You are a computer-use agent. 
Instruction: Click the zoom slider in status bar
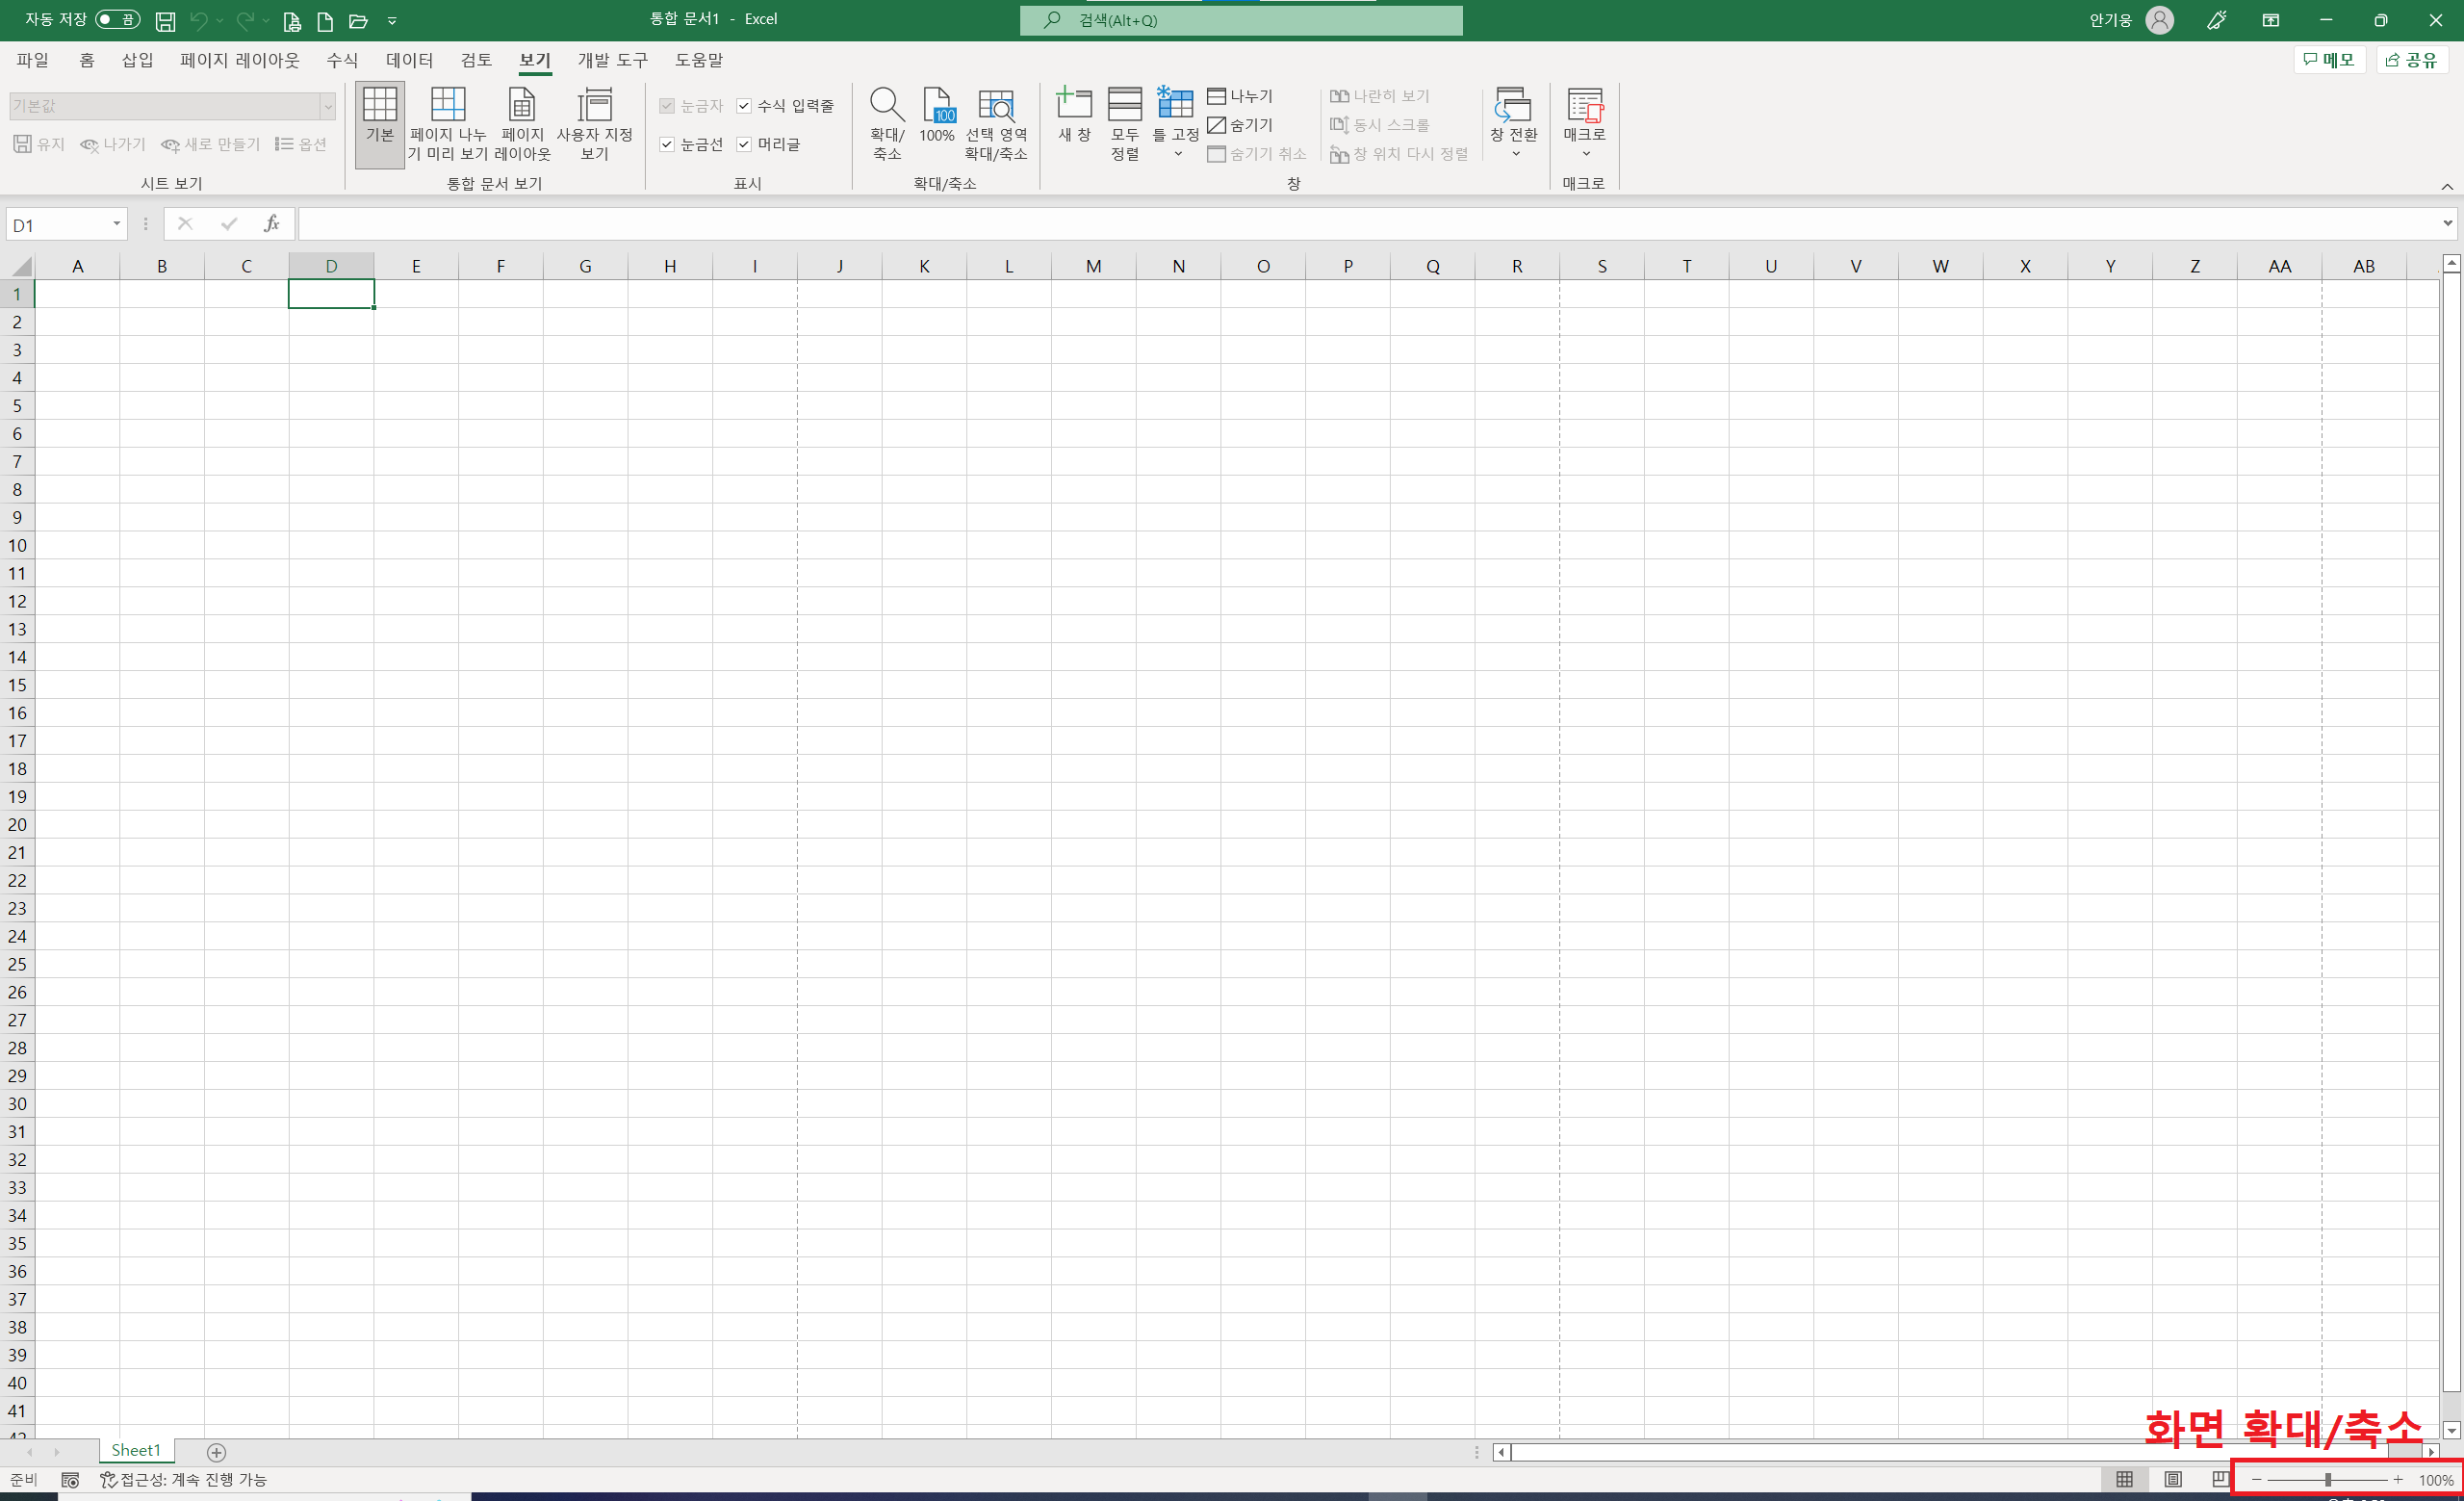[2328, 1479]
